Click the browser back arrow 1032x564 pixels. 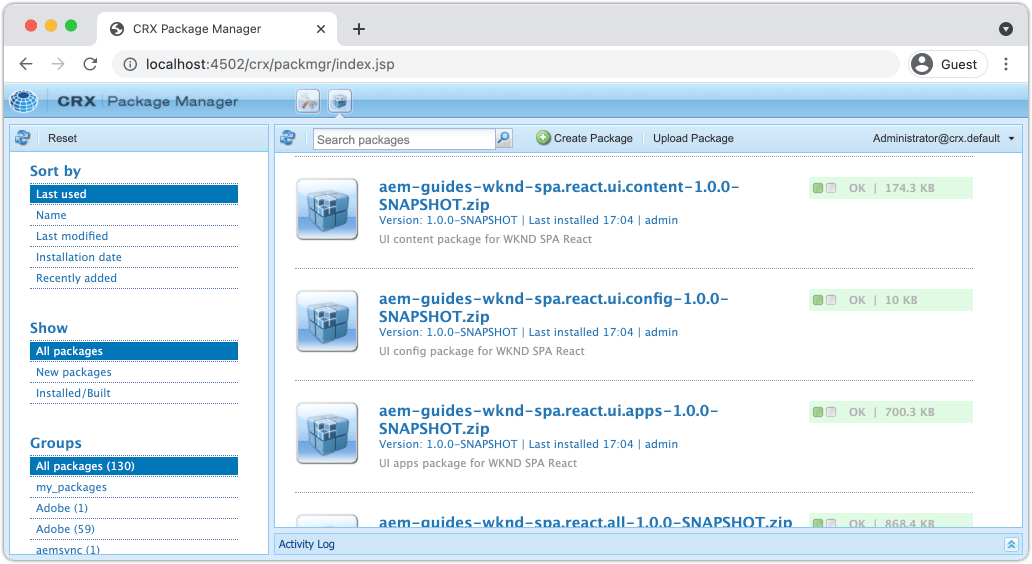click(26, 64)
